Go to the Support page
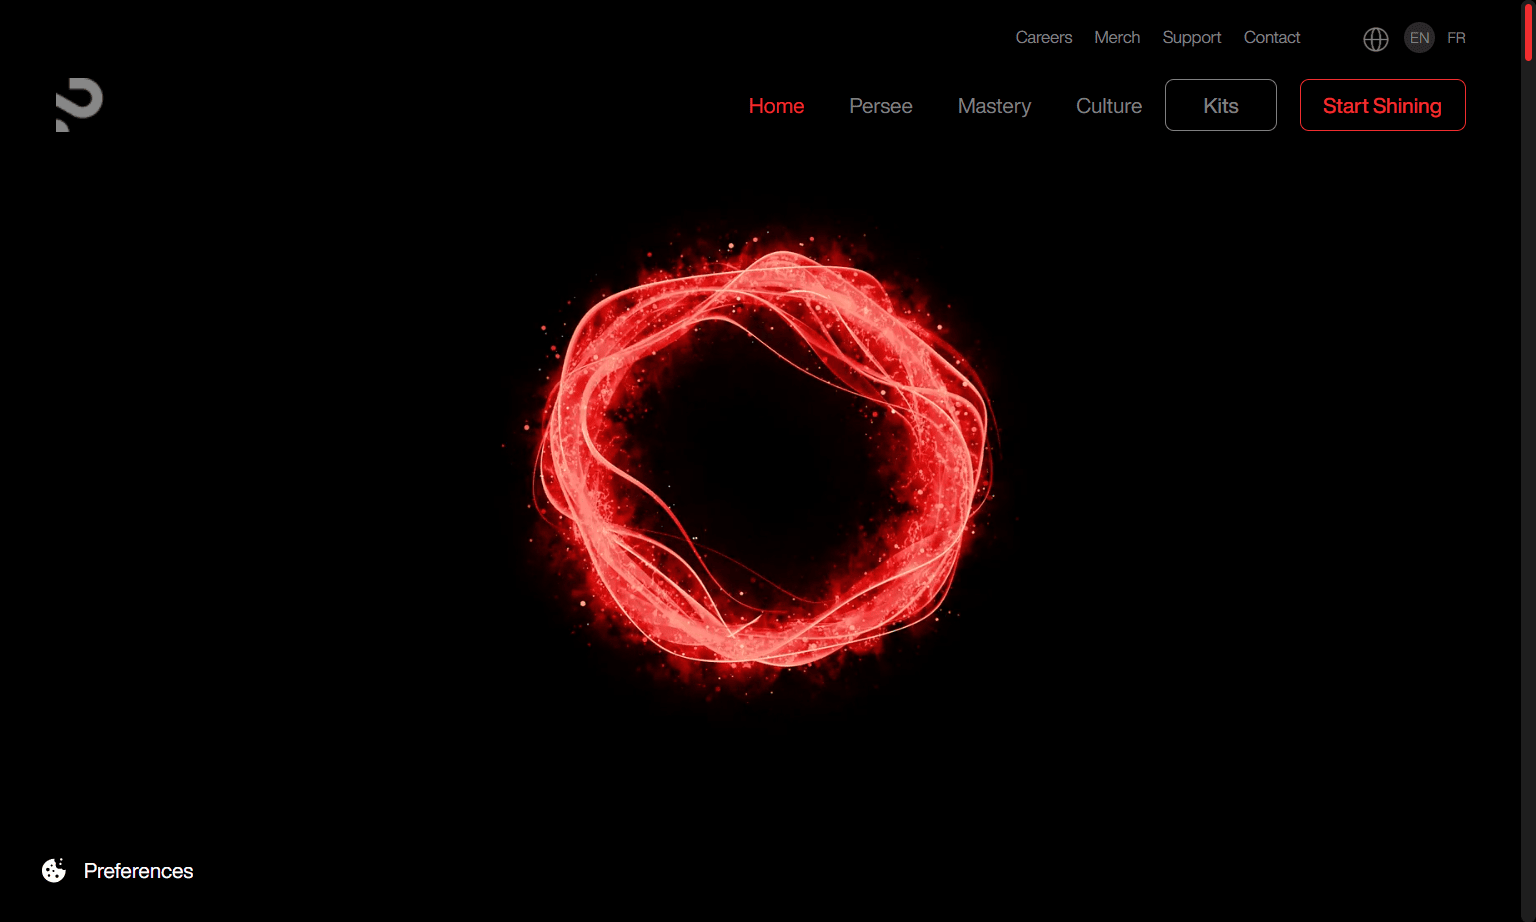 click(1191, 37)
